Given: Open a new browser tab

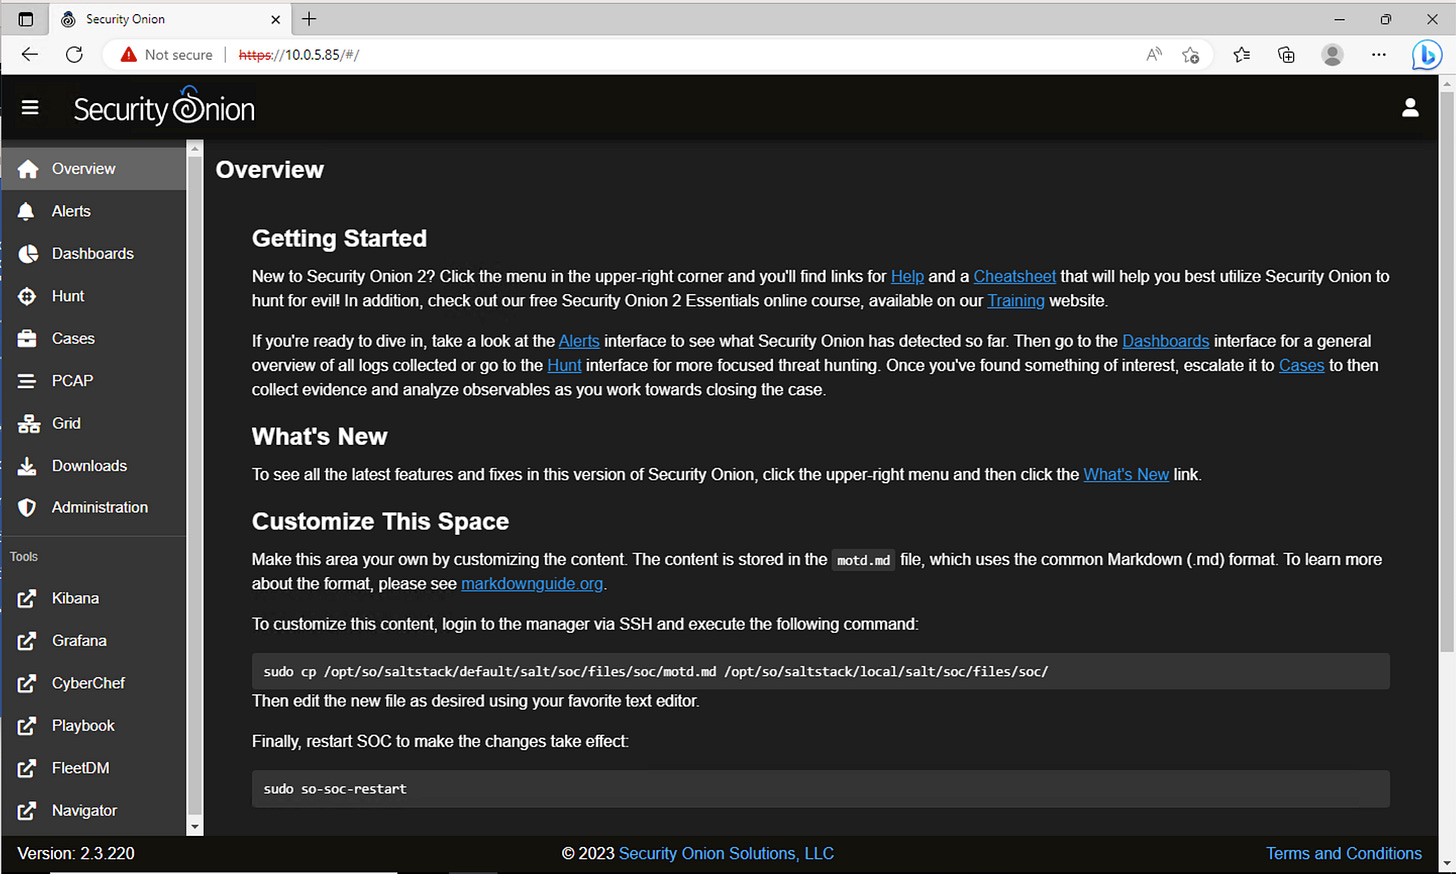Looking at the screenshot, I should point(309,19).
